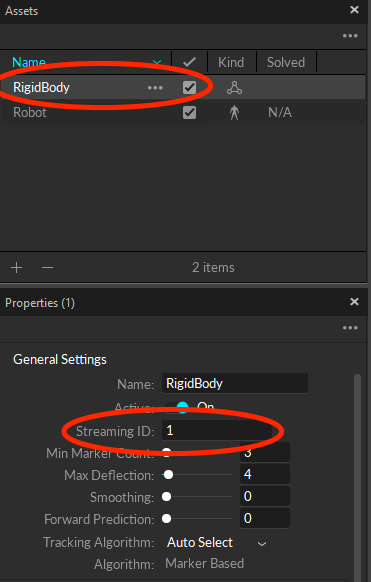Remove asset with the minus icon
This screenshot has width=371, height=582.
[x=47, y=267]
